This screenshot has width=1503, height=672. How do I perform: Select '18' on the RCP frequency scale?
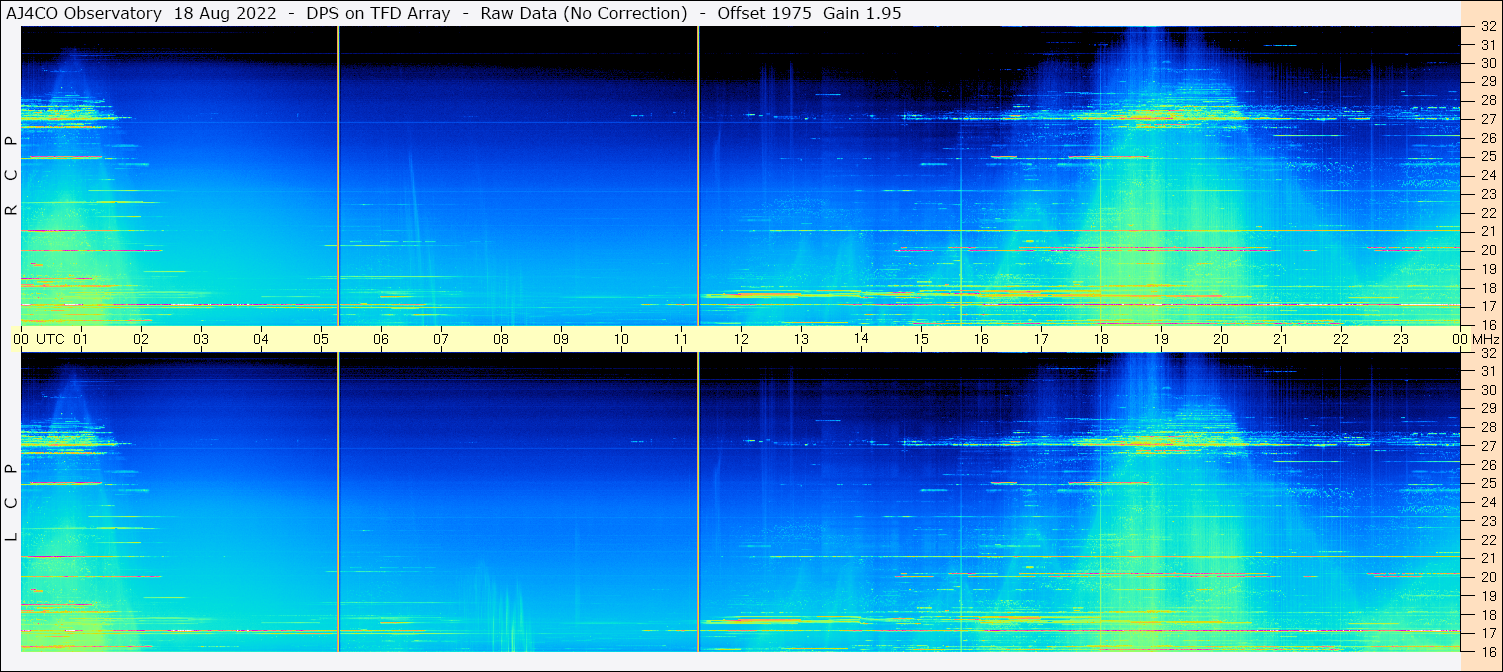point(1487,287)
